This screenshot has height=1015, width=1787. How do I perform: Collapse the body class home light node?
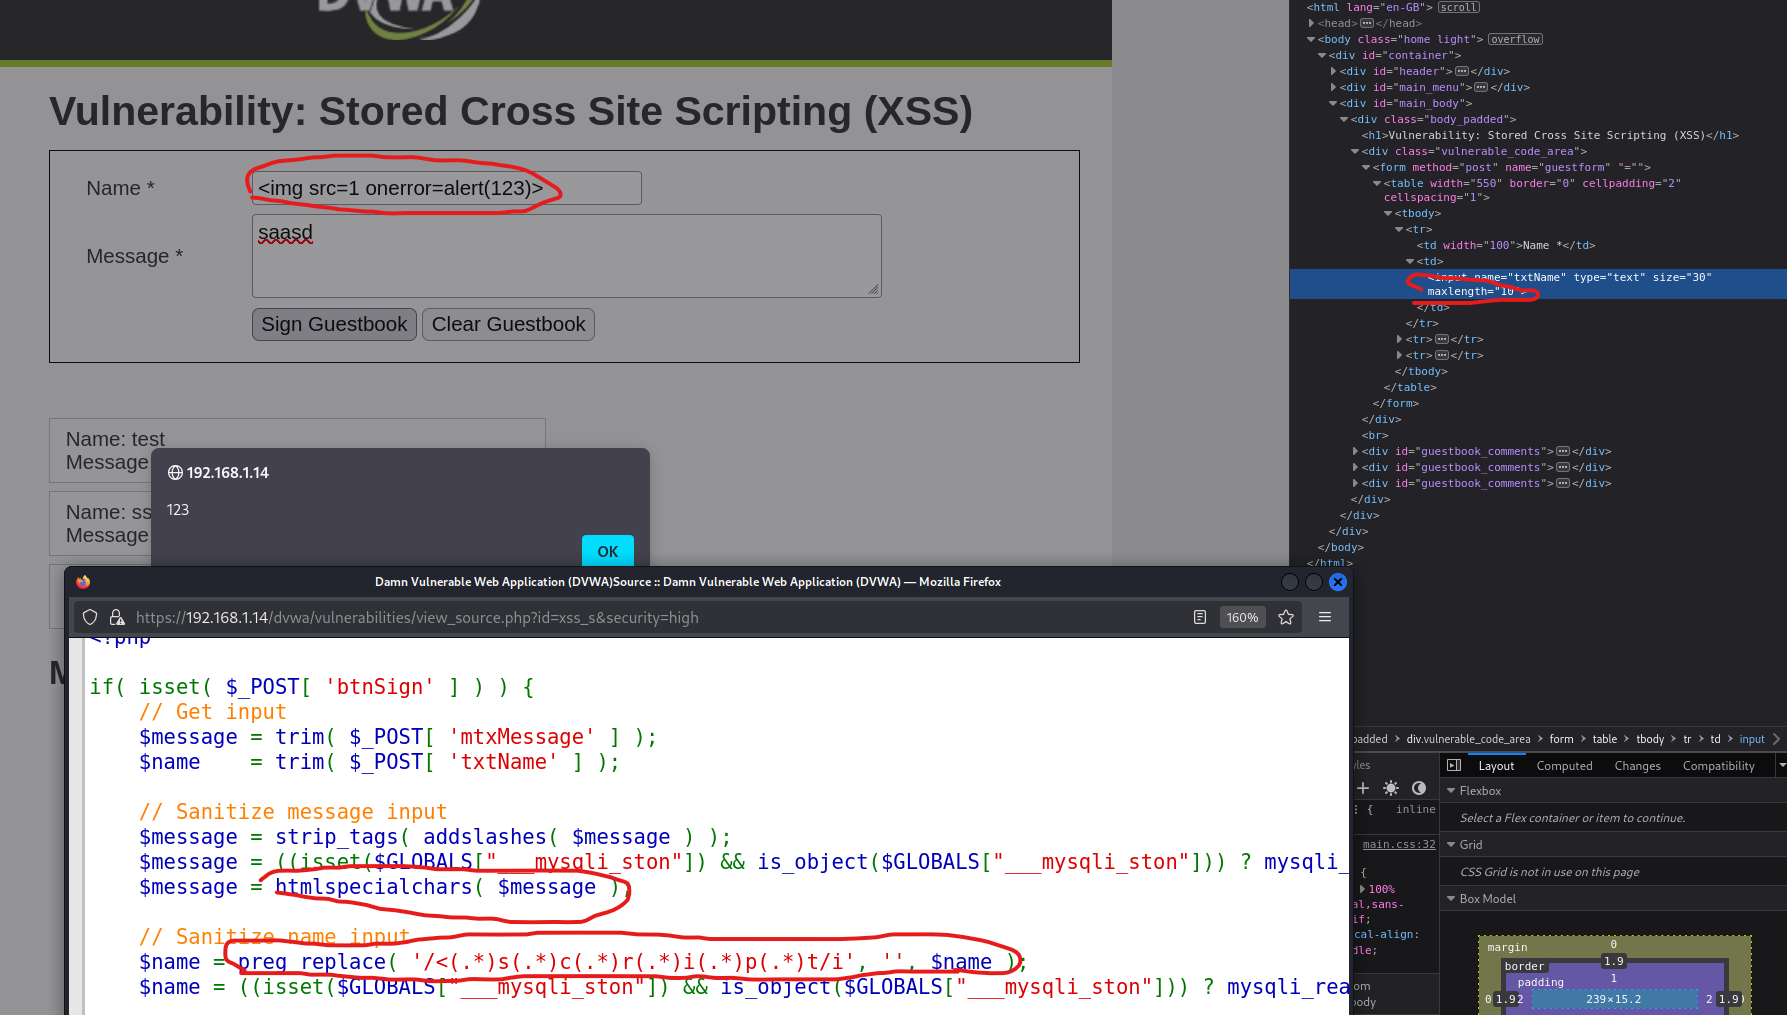click(x=1311, y=39)
